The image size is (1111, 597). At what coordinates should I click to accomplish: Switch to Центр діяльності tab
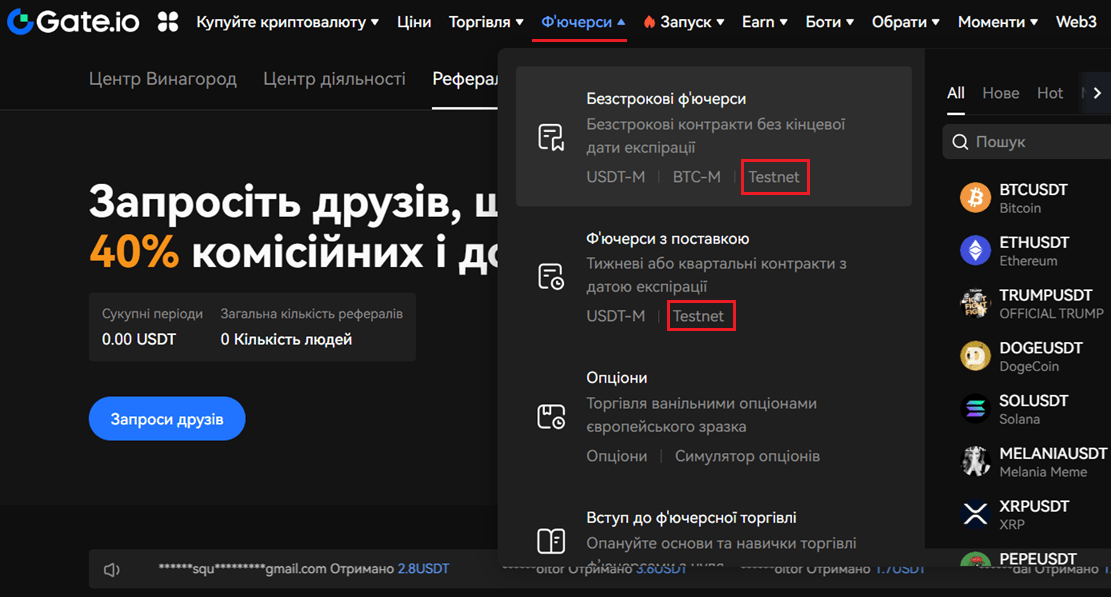pos(334,79)
